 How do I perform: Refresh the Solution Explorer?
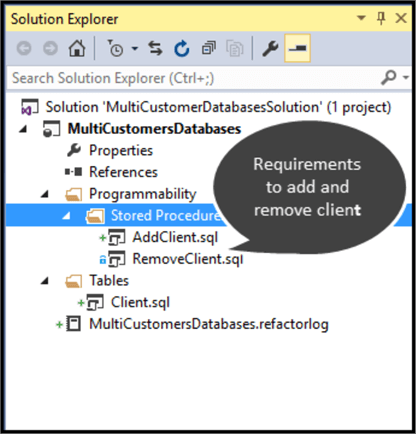click(182, 48)
